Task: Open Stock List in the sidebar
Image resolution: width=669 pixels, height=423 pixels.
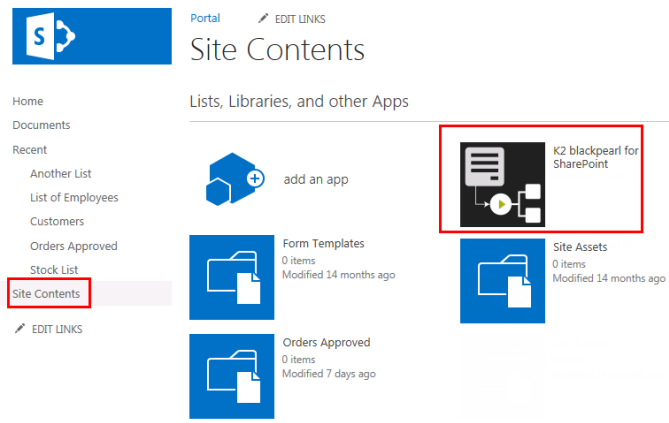Action: 54,270
